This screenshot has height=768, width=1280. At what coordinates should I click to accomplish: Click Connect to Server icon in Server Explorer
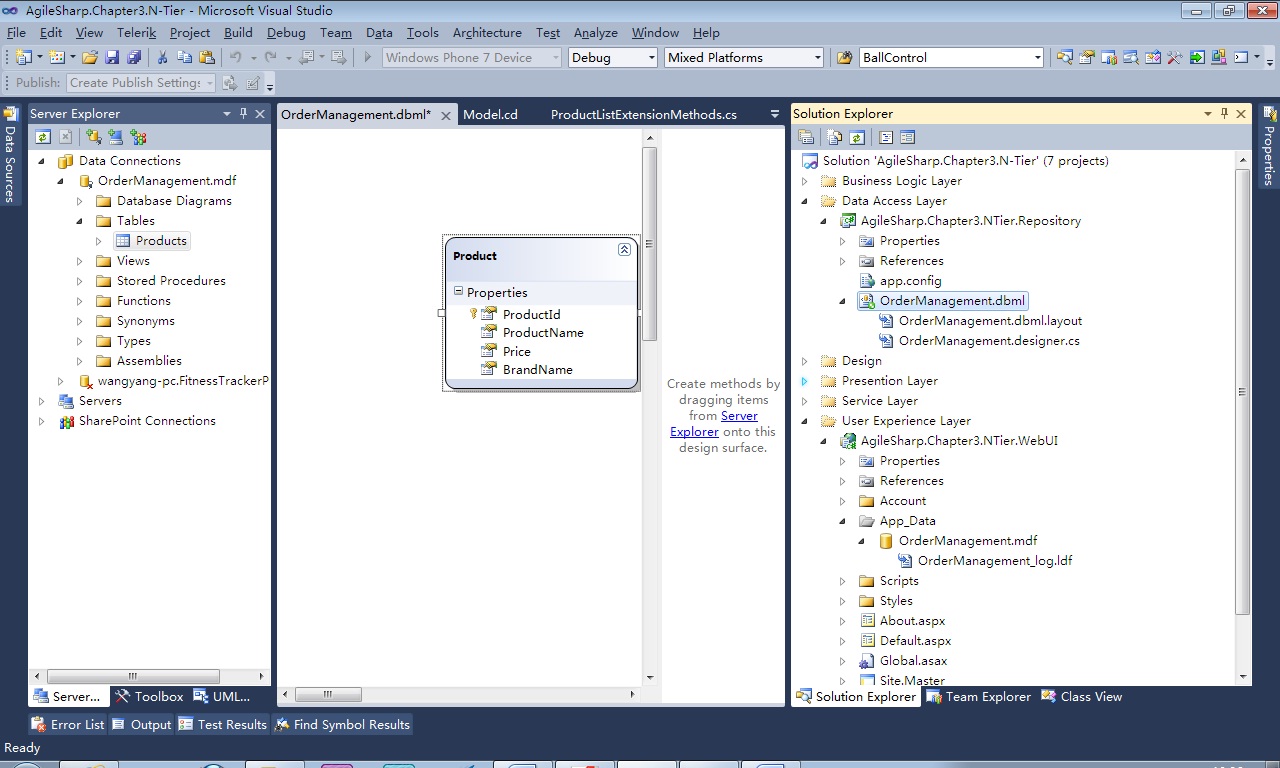[x=116, y=137]
